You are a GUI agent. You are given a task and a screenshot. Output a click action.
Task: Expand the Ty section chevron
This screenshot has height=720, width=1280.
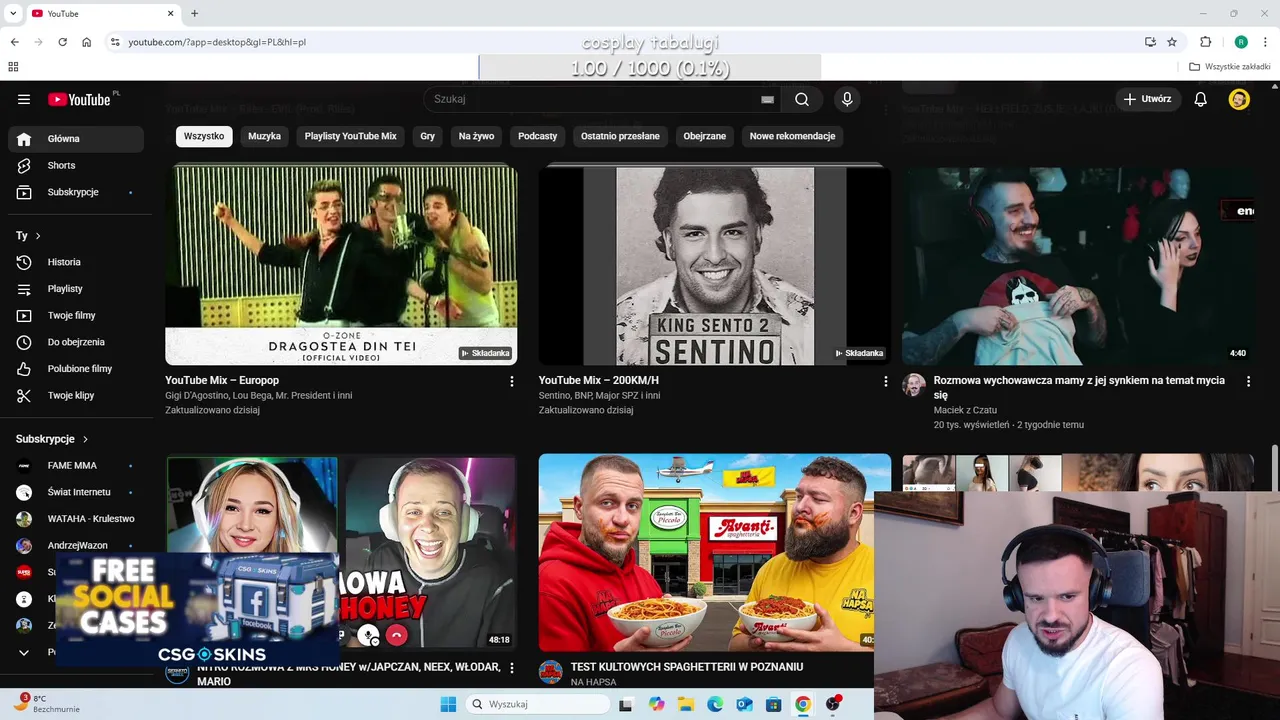click(38, 236)
